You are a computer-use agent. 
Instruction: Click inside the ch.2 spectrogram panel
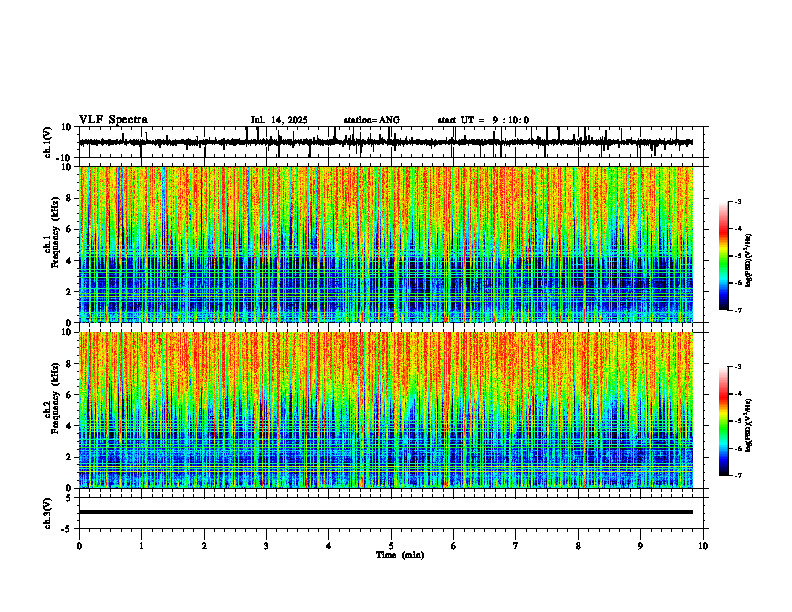(x=386, y=410)
